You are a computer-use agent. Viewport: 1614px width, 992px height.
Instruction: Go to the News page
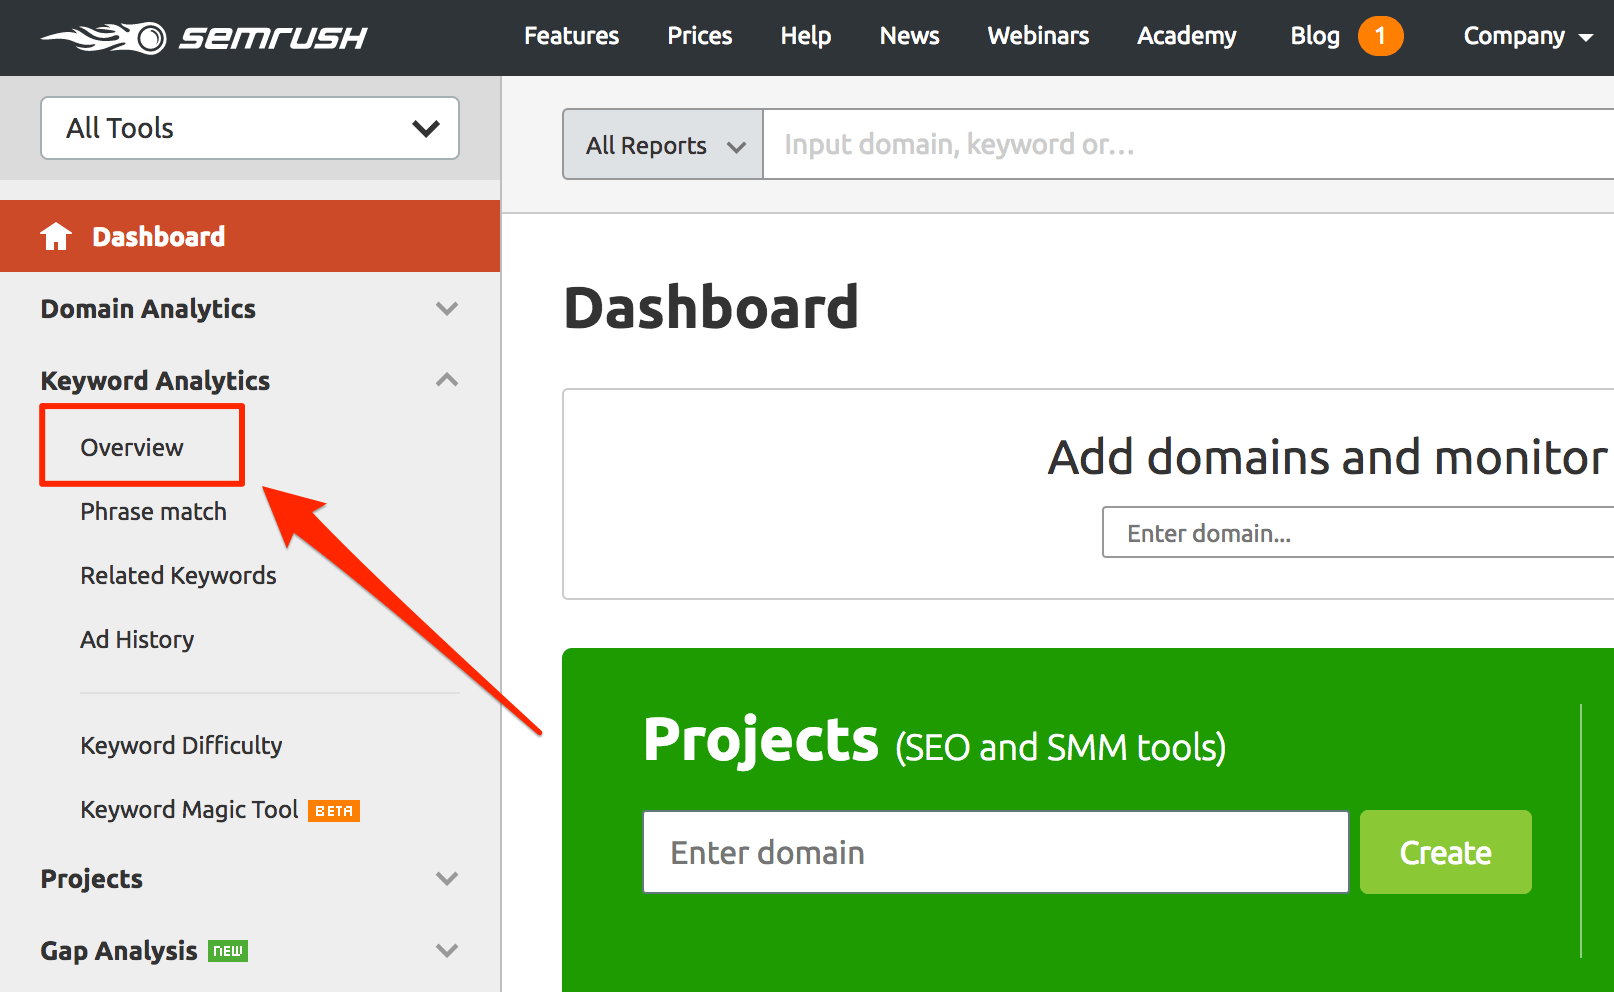click(910, 36)
